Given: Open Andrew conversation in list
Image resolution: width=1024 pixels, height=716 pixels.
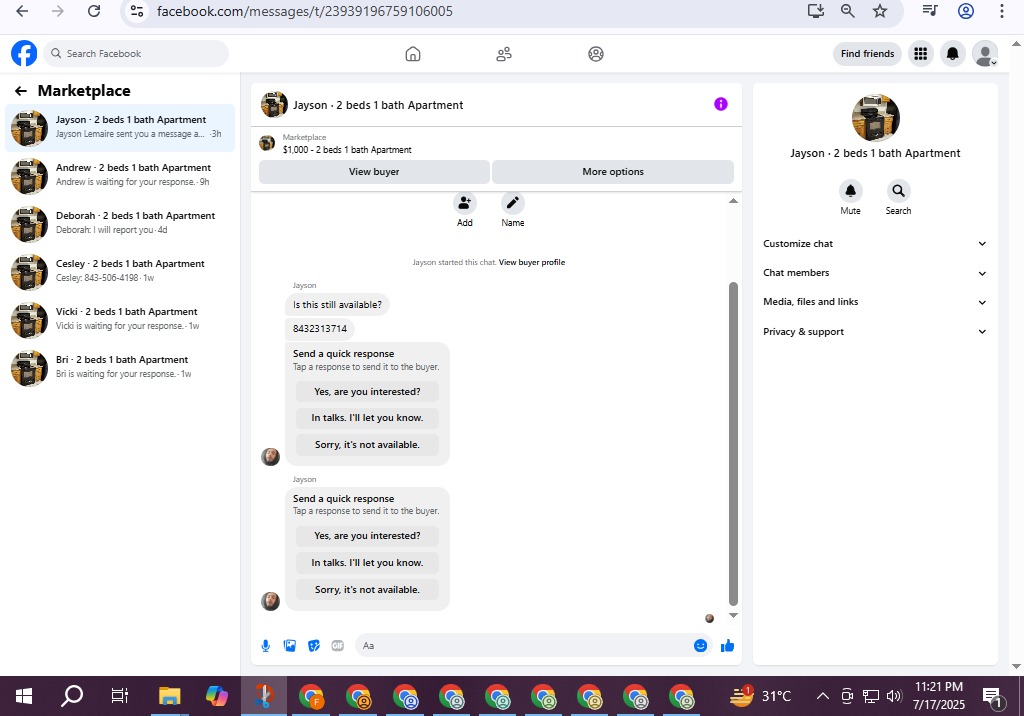Looking at the screenshot, I should 120,175.
